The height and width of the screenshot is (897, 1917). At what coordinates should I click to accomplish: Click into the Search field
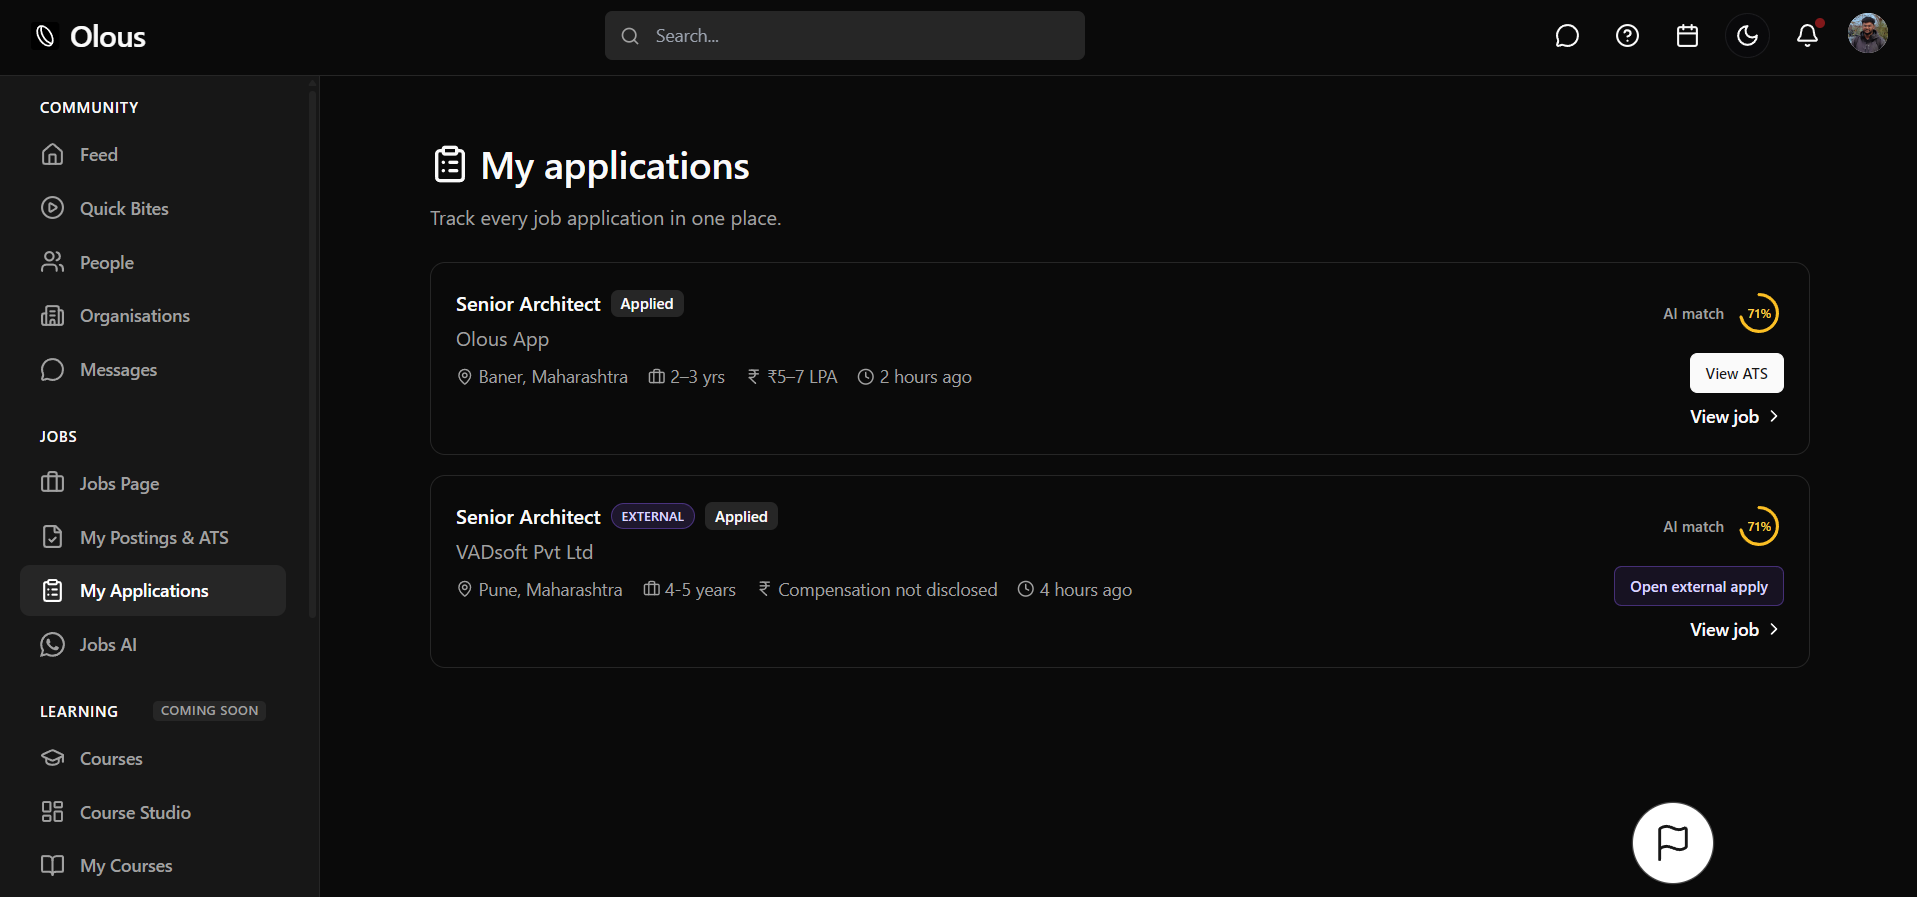pos(844,36)
